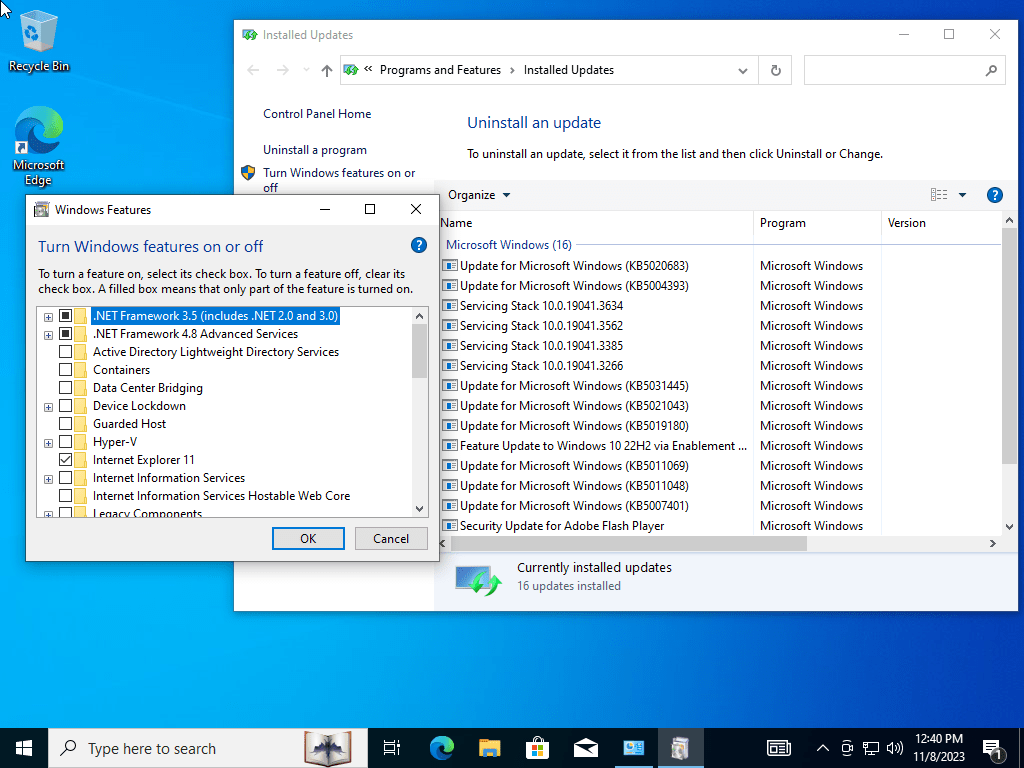Image resolution: width=1024 pixels, height=768 pixels.
Task: Click Cancel in Windows Features dialog
Action: point(391,538)
